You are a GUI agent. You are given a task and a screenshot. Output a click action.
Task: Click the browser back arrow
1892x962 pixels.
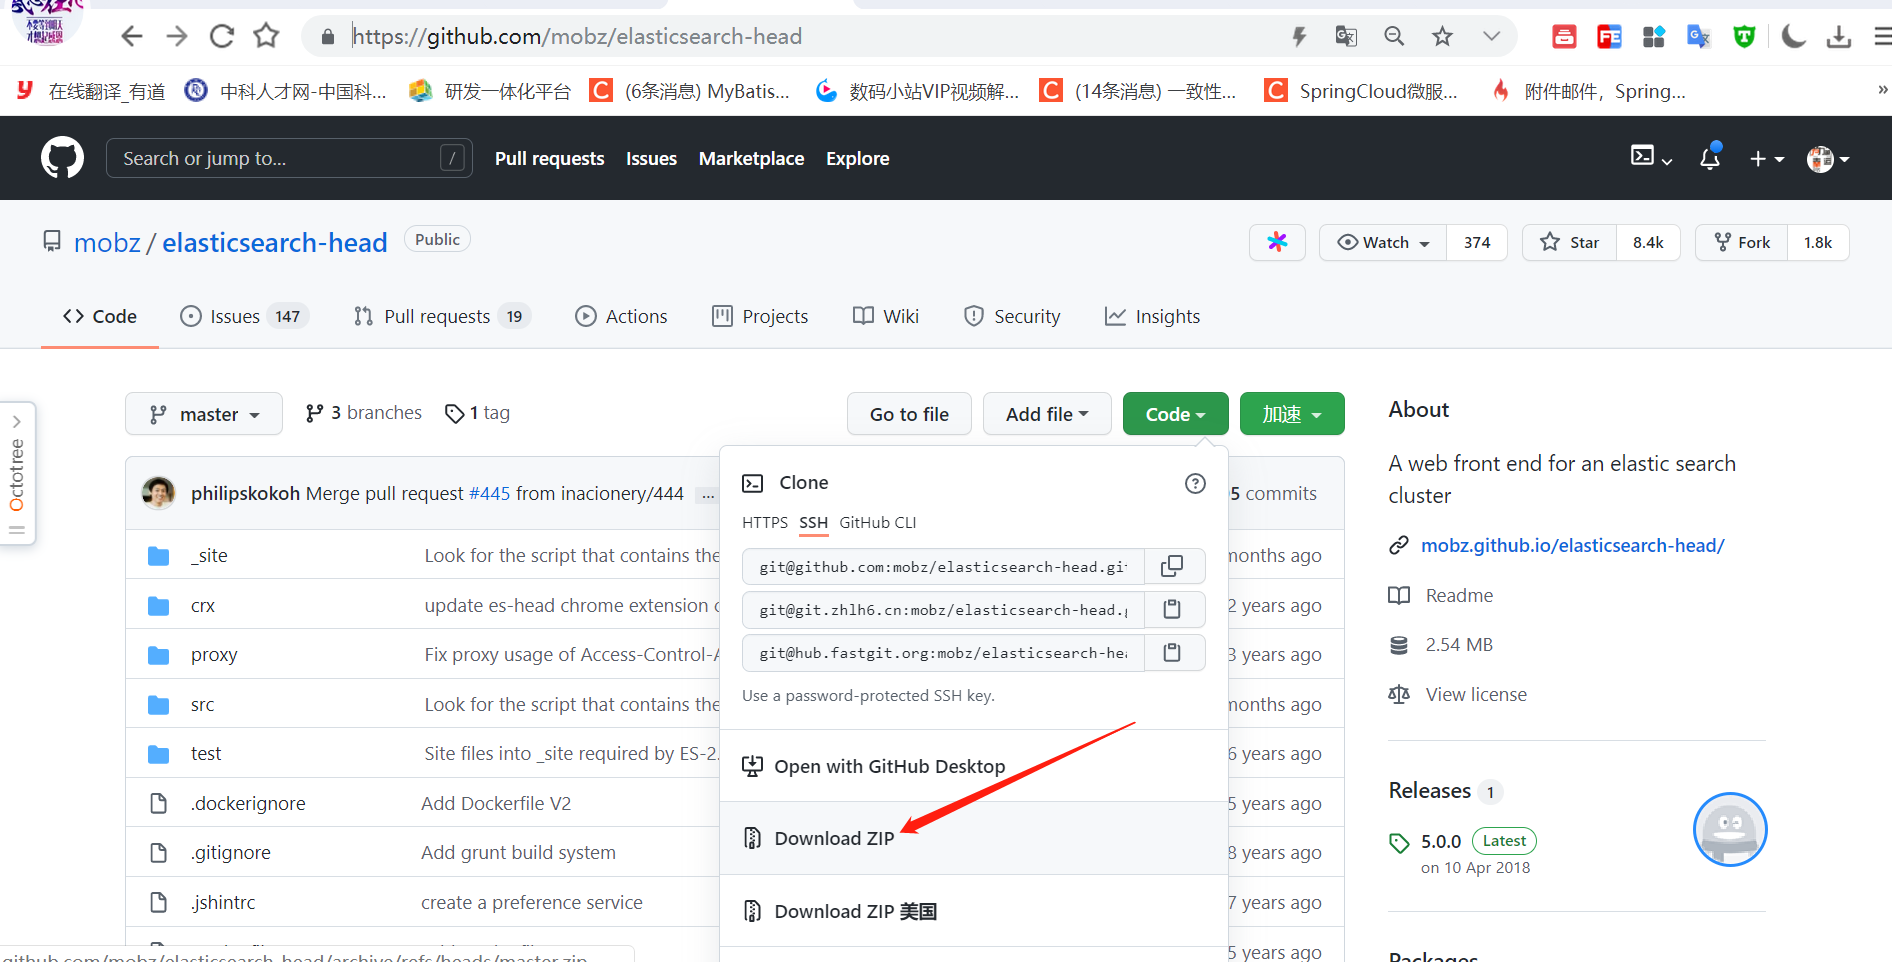click(x=131, y=37)
